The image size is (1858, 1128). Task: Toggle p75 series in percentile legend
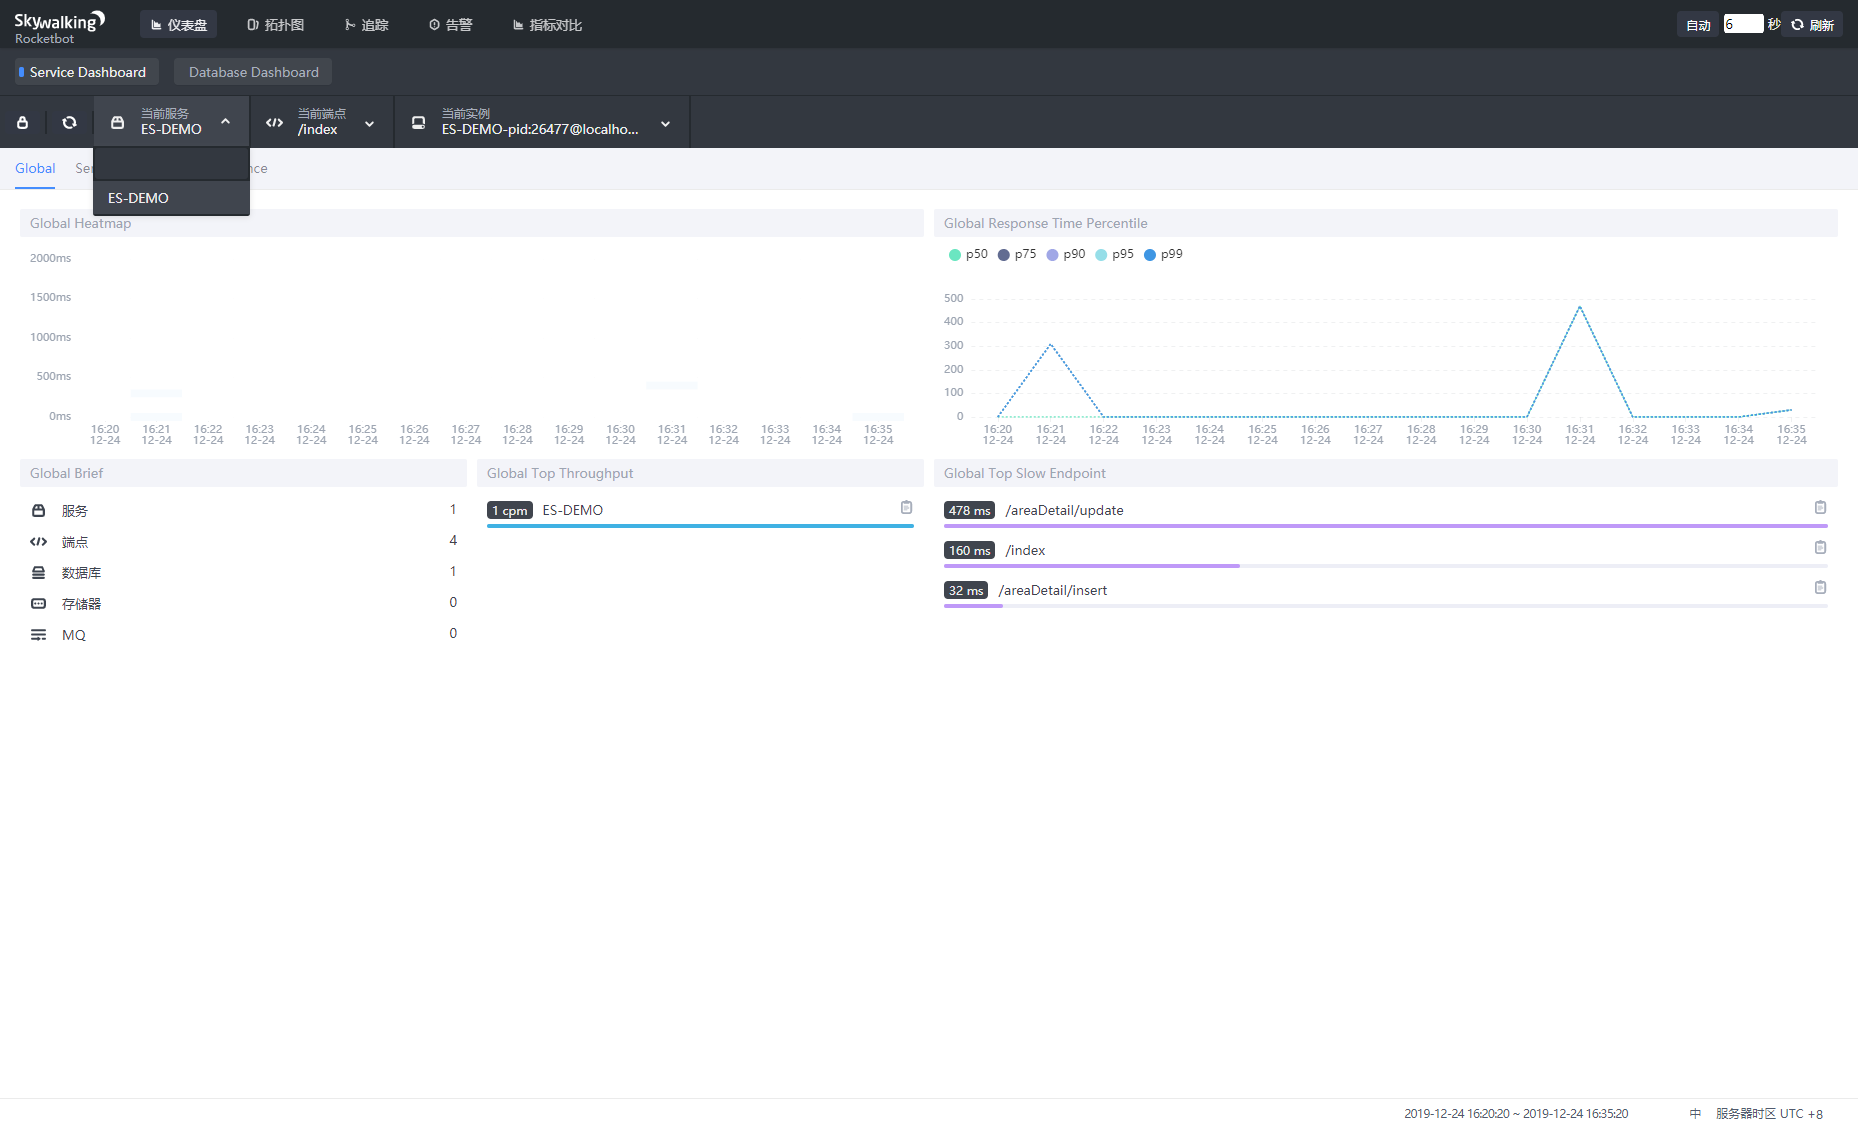[1017, 254]
